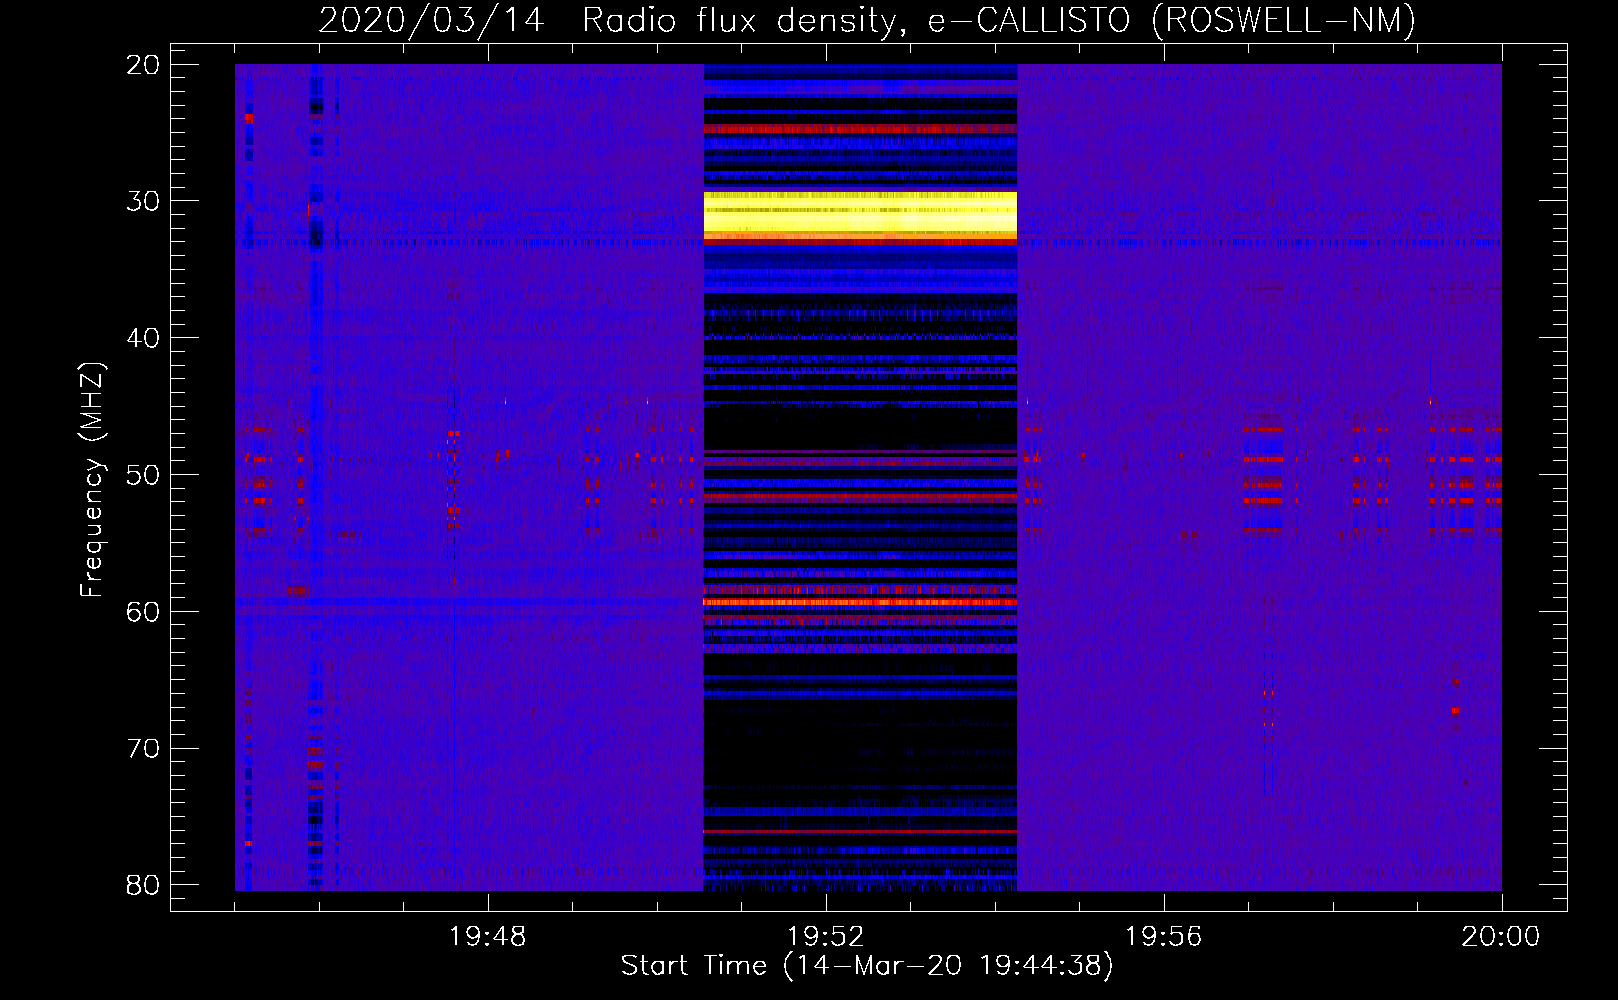The width and height of the screenshot is (1618, 1000).
Task: Click the 19:48 time tick label
Action: tap(488, 937)
